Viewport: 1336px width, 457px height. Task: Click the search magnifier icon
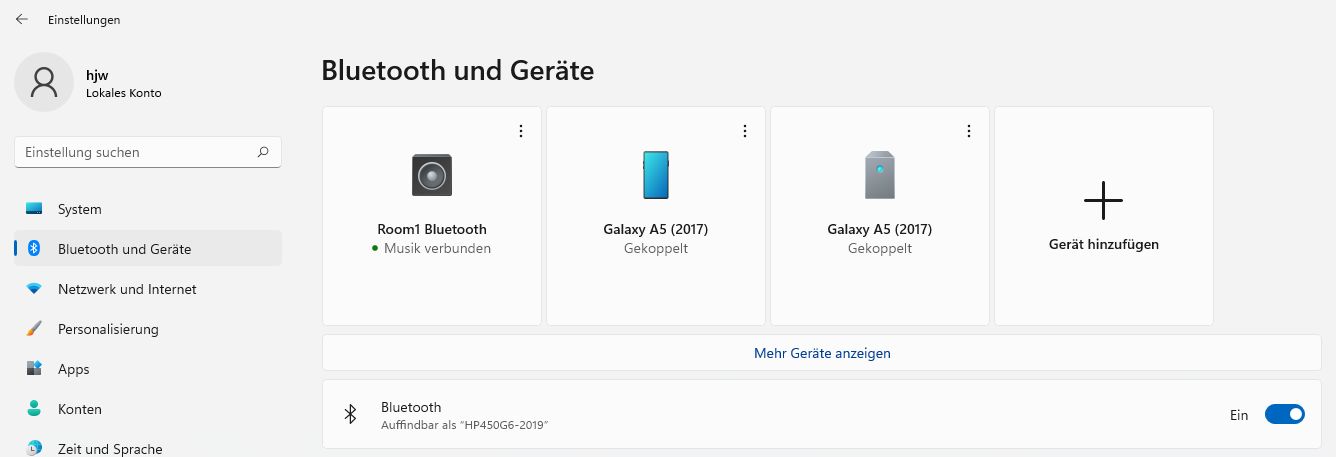(263, 152)
